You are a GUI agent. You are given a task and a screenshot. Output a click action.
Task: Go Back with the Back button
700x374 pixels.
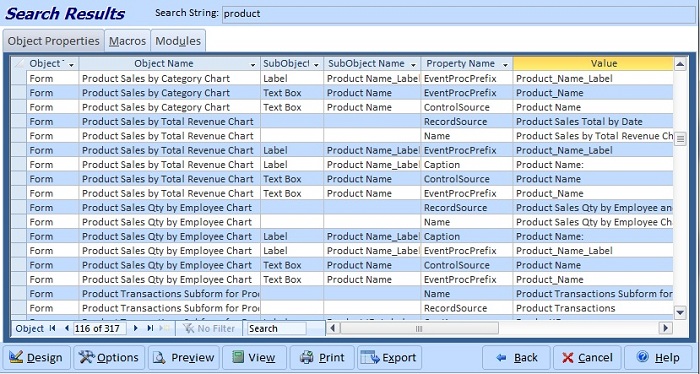516,357
